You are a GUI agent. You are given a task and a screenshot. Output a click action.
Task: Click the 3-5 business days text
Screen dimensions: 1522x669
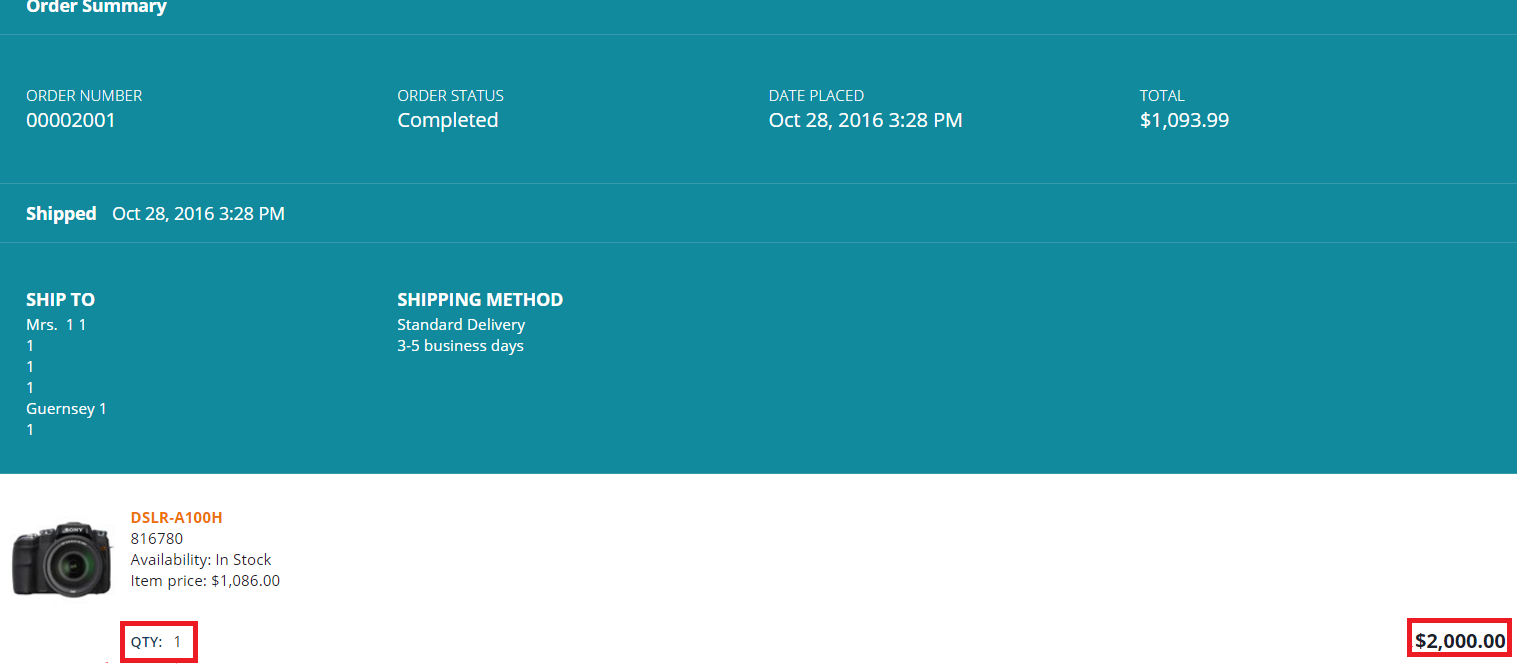(460, 346)
